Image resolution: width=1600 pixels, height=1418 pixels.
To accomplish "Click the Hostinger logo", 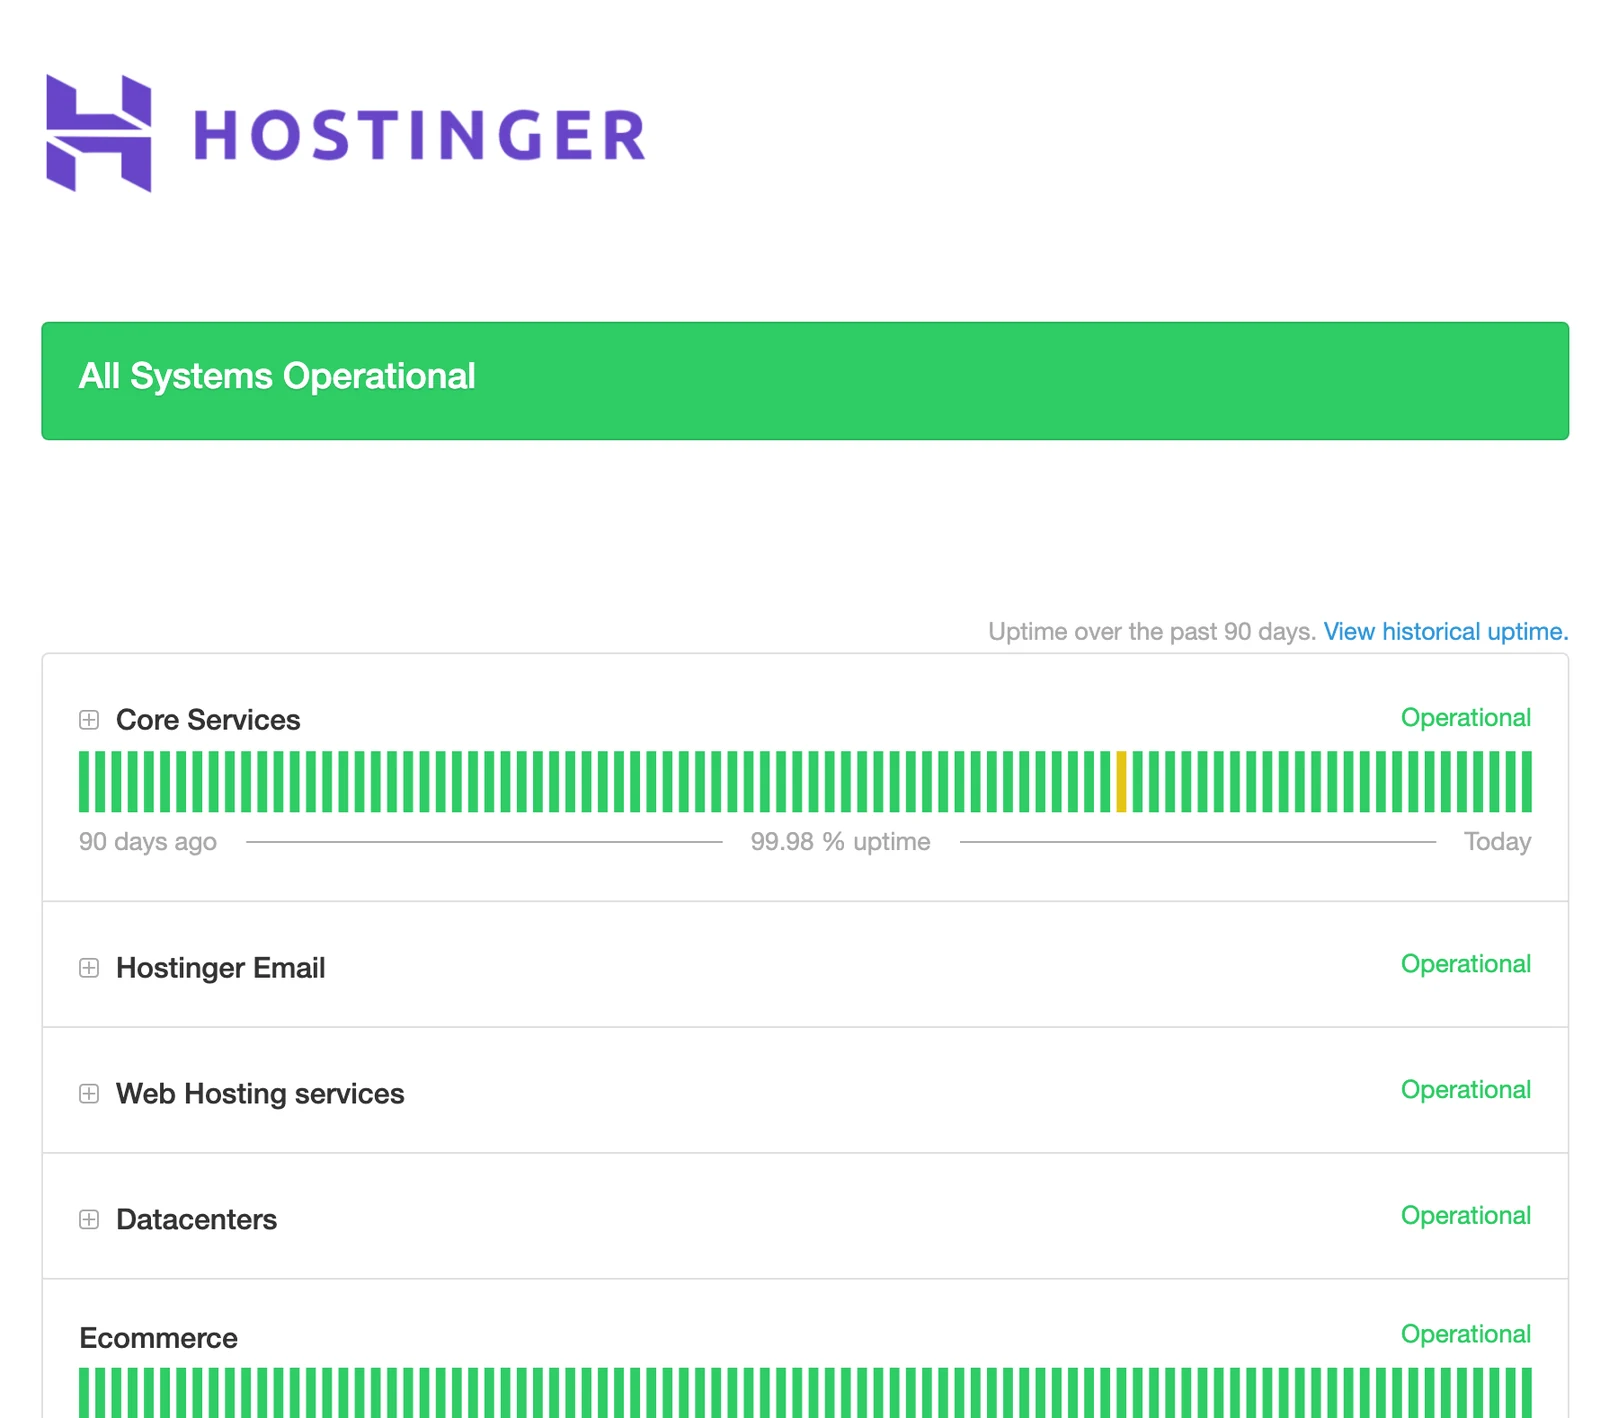I will point(346,133).
